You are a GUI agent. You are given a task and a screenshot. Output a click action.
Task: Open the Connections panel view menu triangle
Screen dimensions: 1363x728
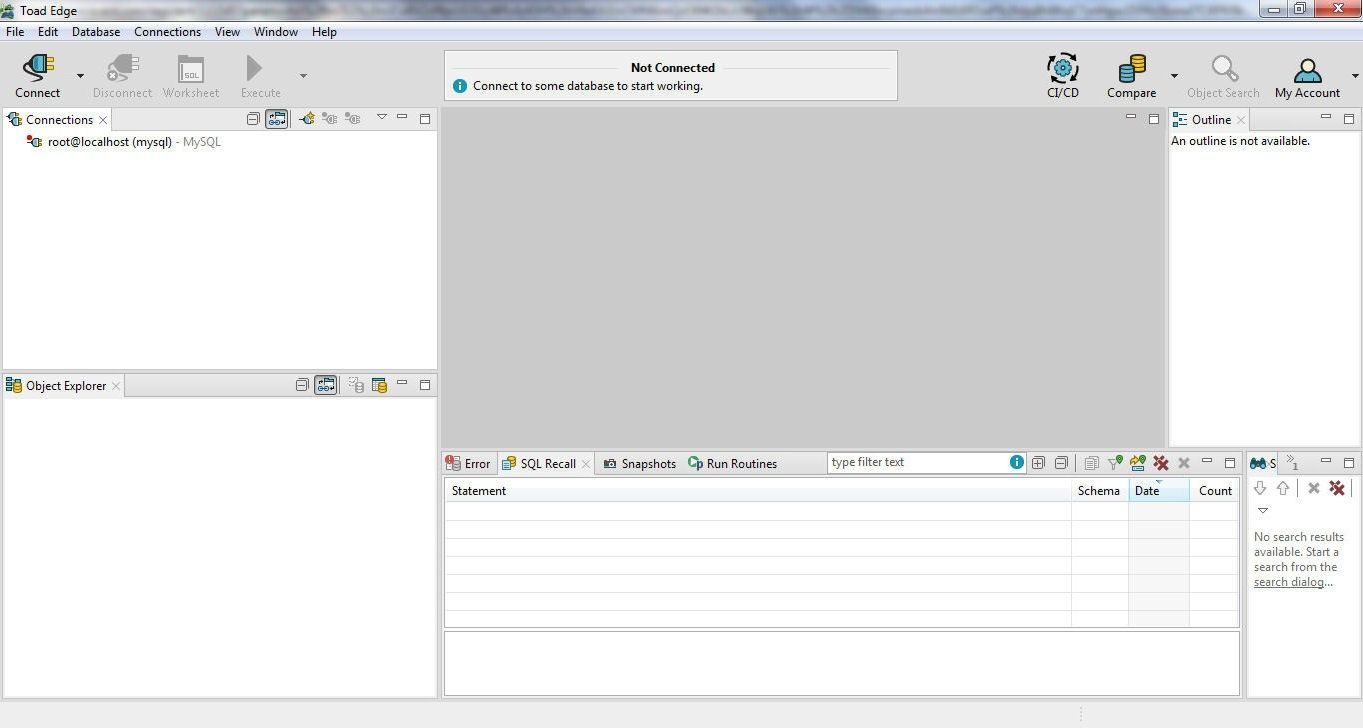point(381,118)
